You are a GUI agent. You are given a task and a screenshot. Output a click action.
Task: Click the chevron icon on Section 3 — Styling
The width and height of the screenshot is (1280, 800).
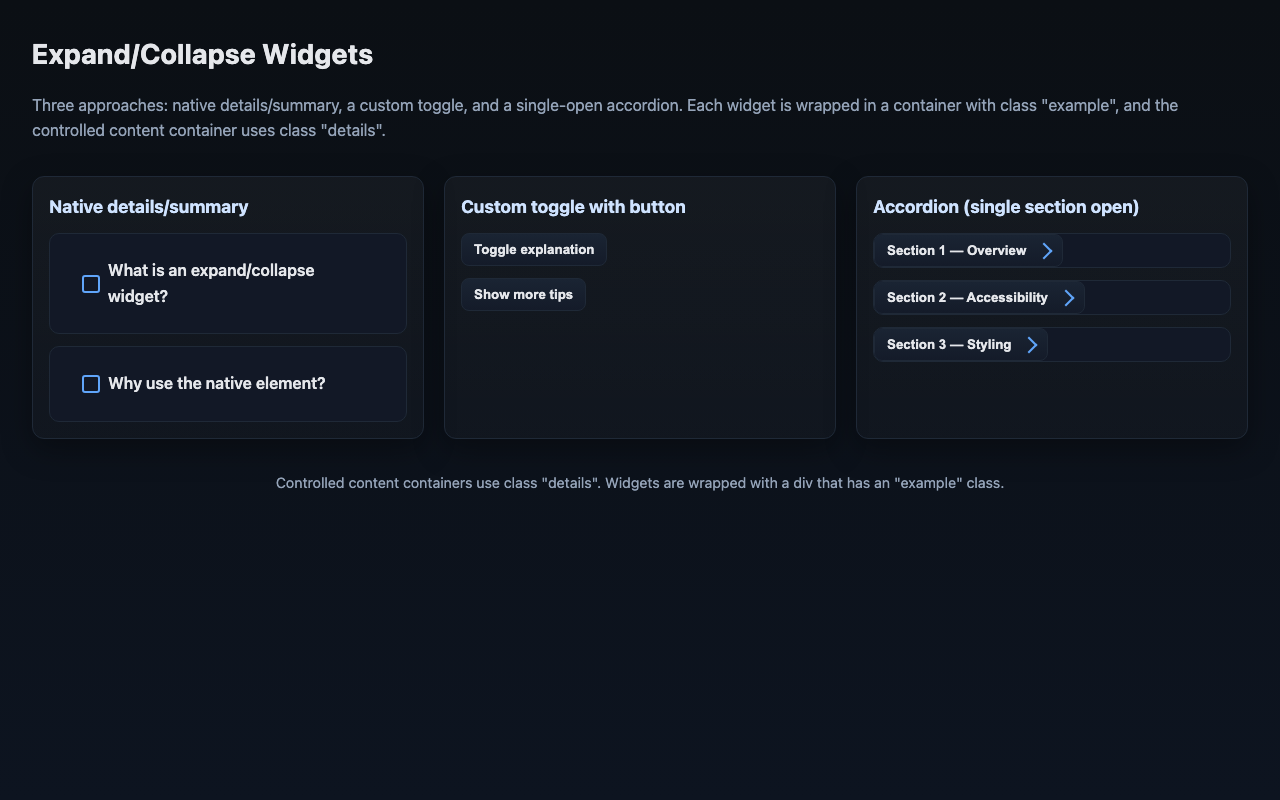[x=1031, y=344]
